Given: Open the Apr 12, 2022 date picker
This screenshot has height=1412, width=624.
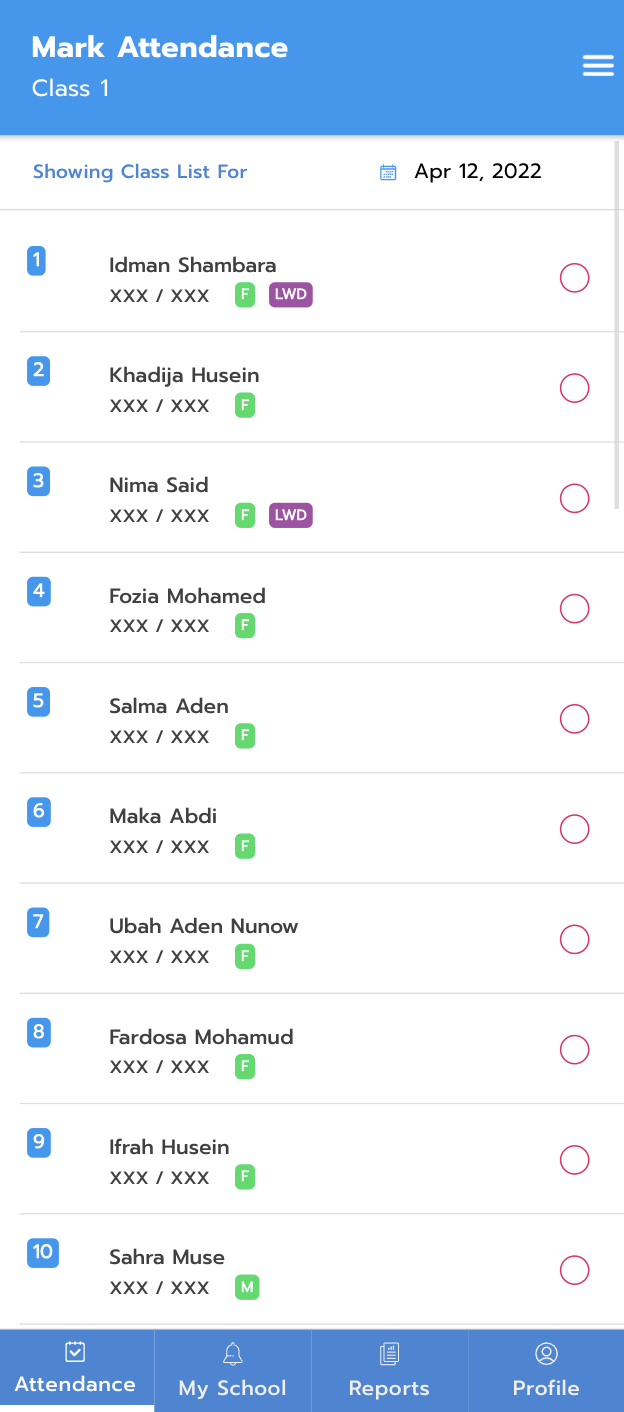Looking at the screenshot, I should tap(478, 171).
